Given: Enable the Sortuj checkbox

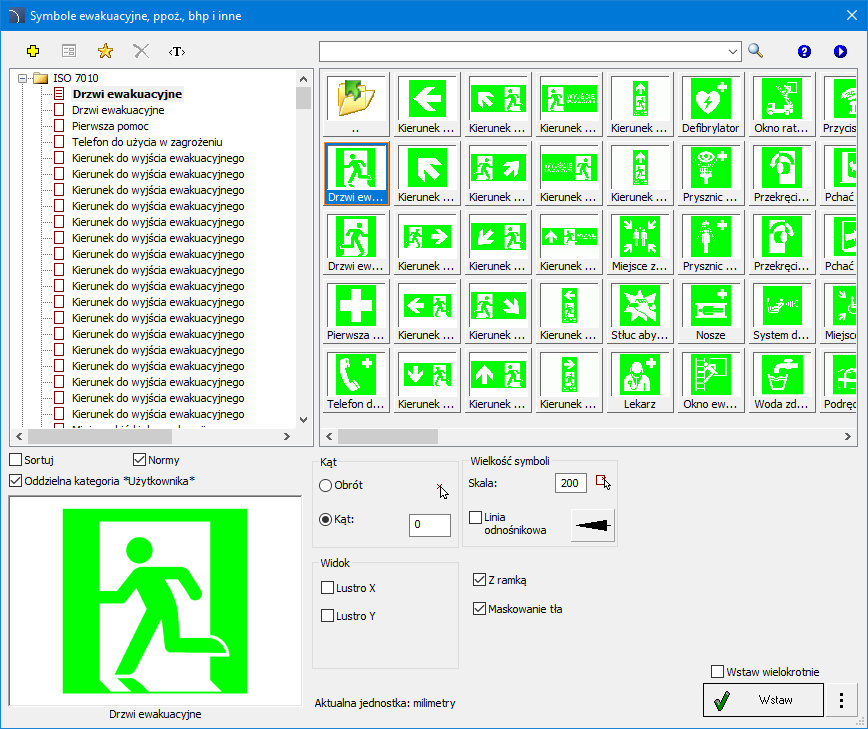Looking at the screenshot, I should point(15,460).
